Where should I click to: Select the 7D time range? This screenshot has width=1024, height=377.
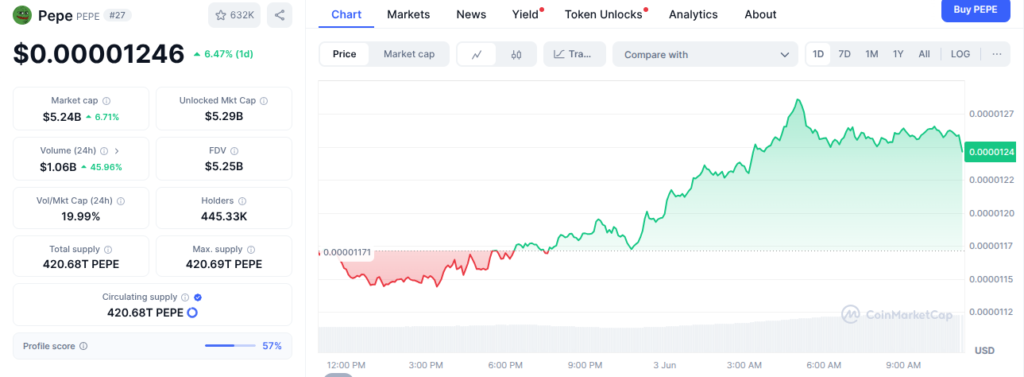click(844, 54)
